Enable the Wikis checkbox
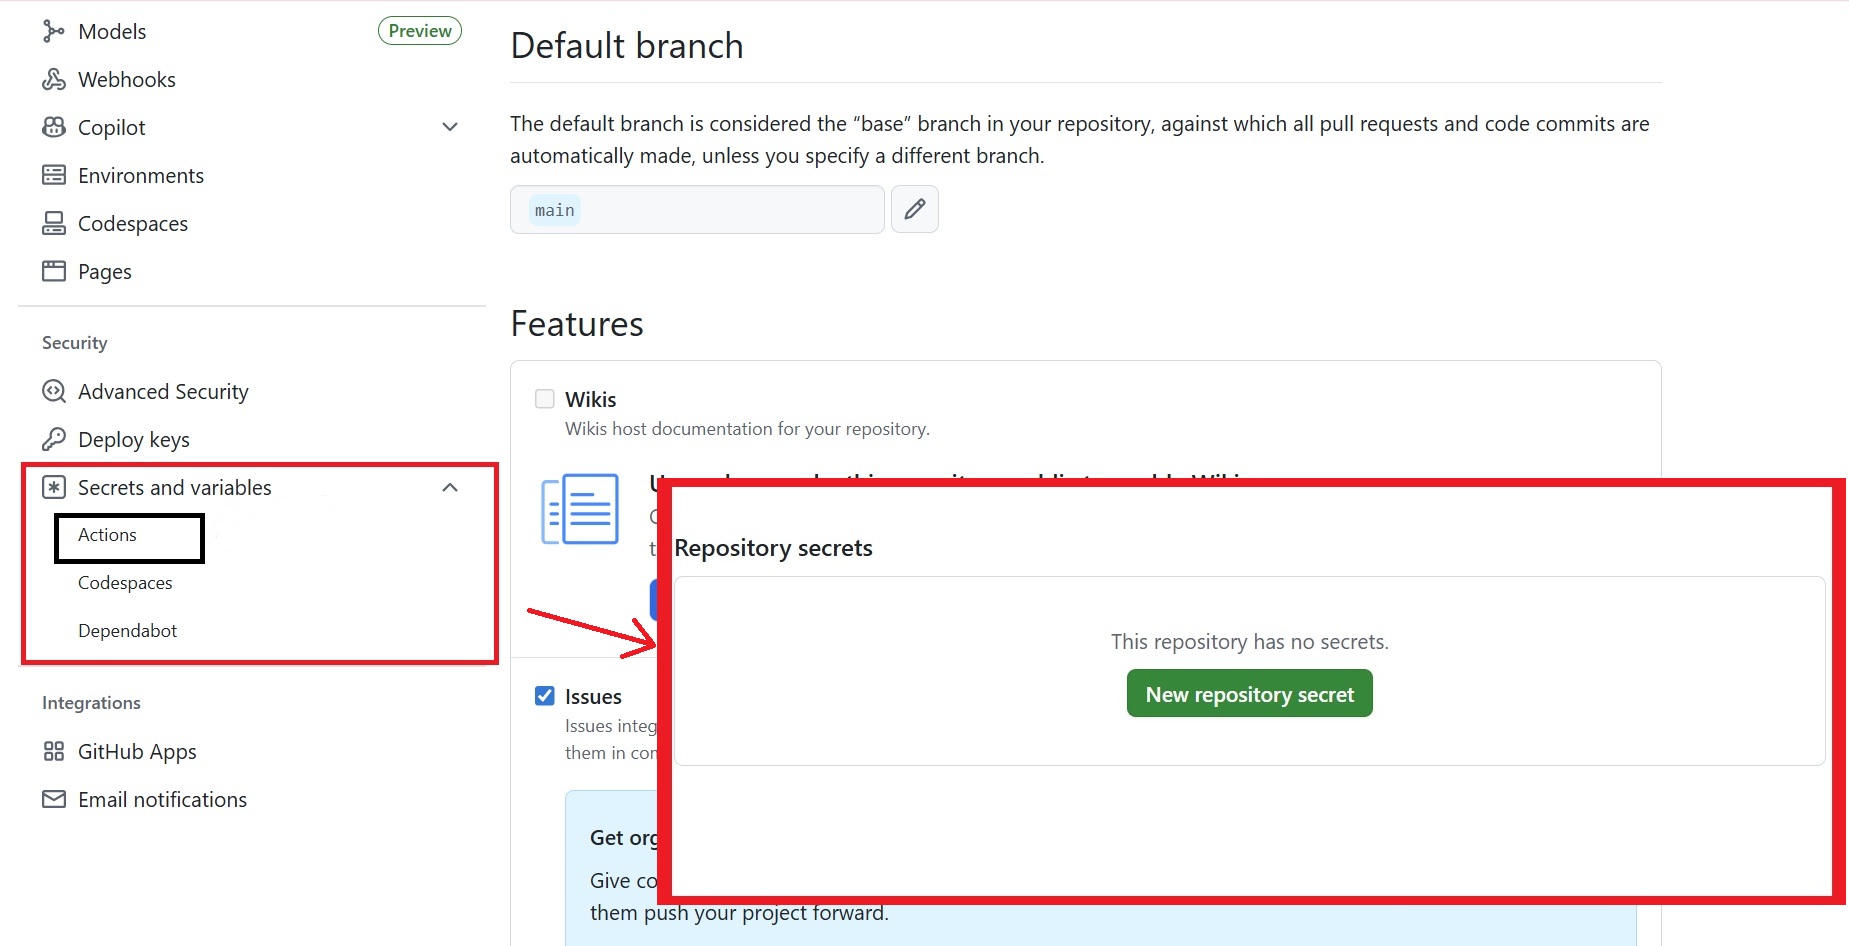 (544, 398)
